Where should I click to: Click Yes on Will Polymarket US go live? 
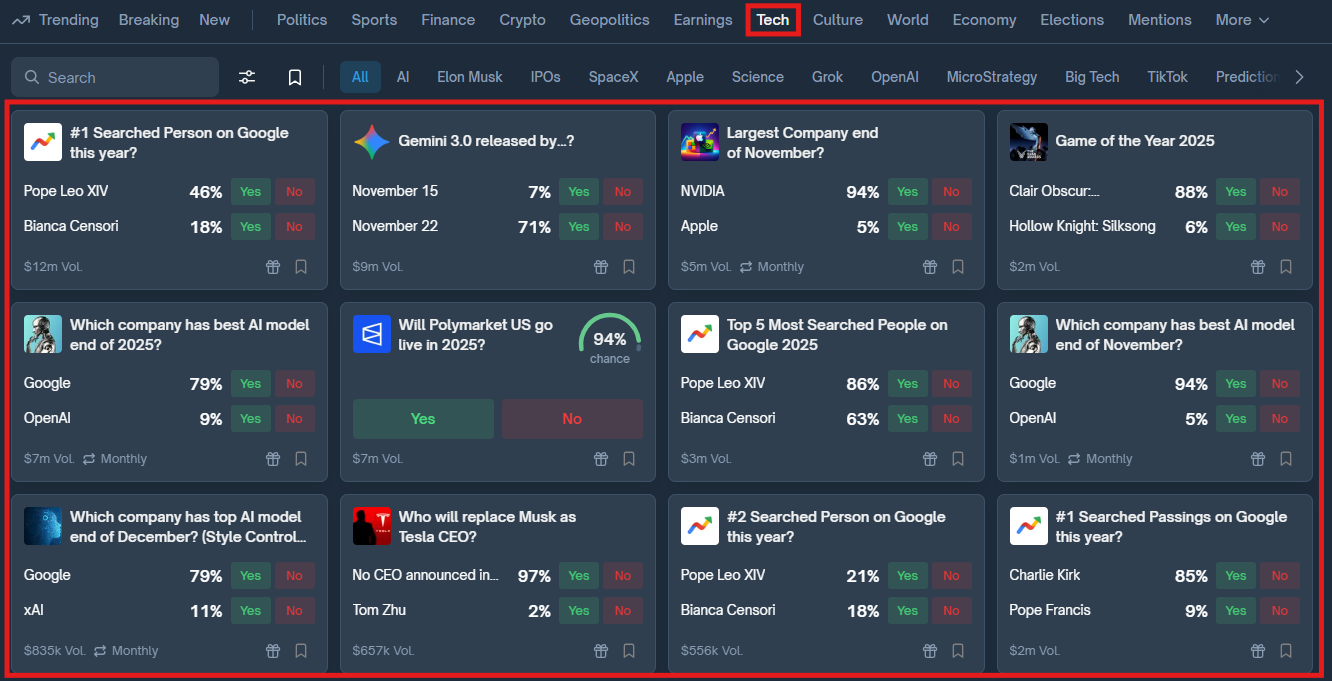(422, 419)
